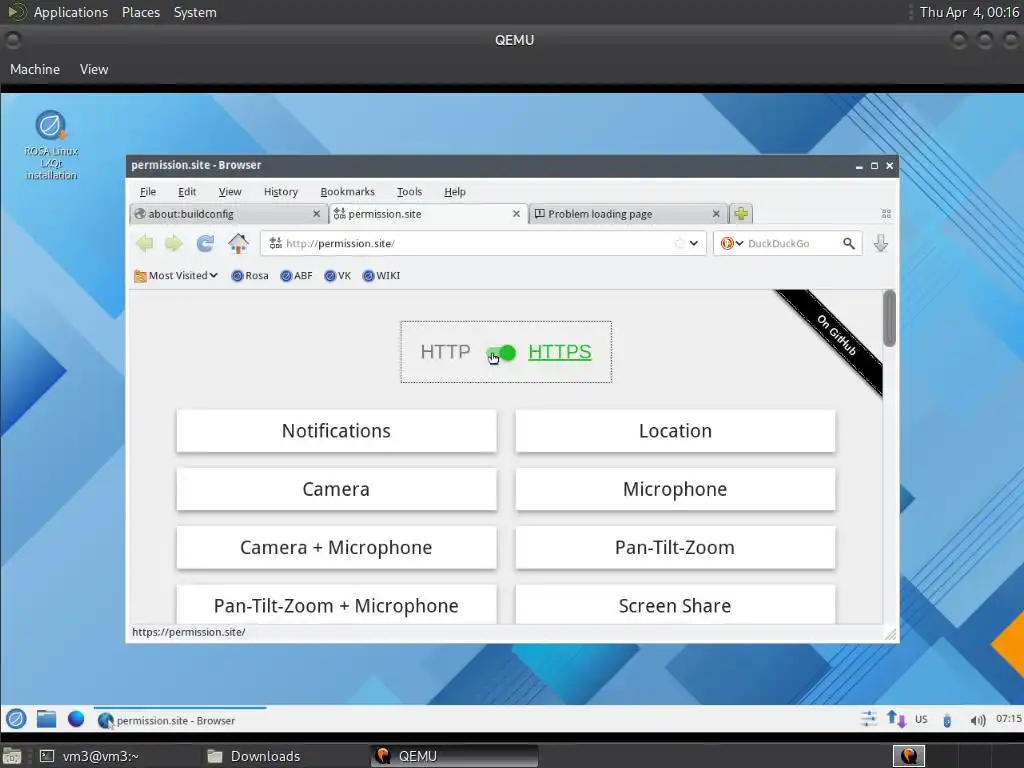
Task: Close the permission.site tab
Action: pos(516,214)
